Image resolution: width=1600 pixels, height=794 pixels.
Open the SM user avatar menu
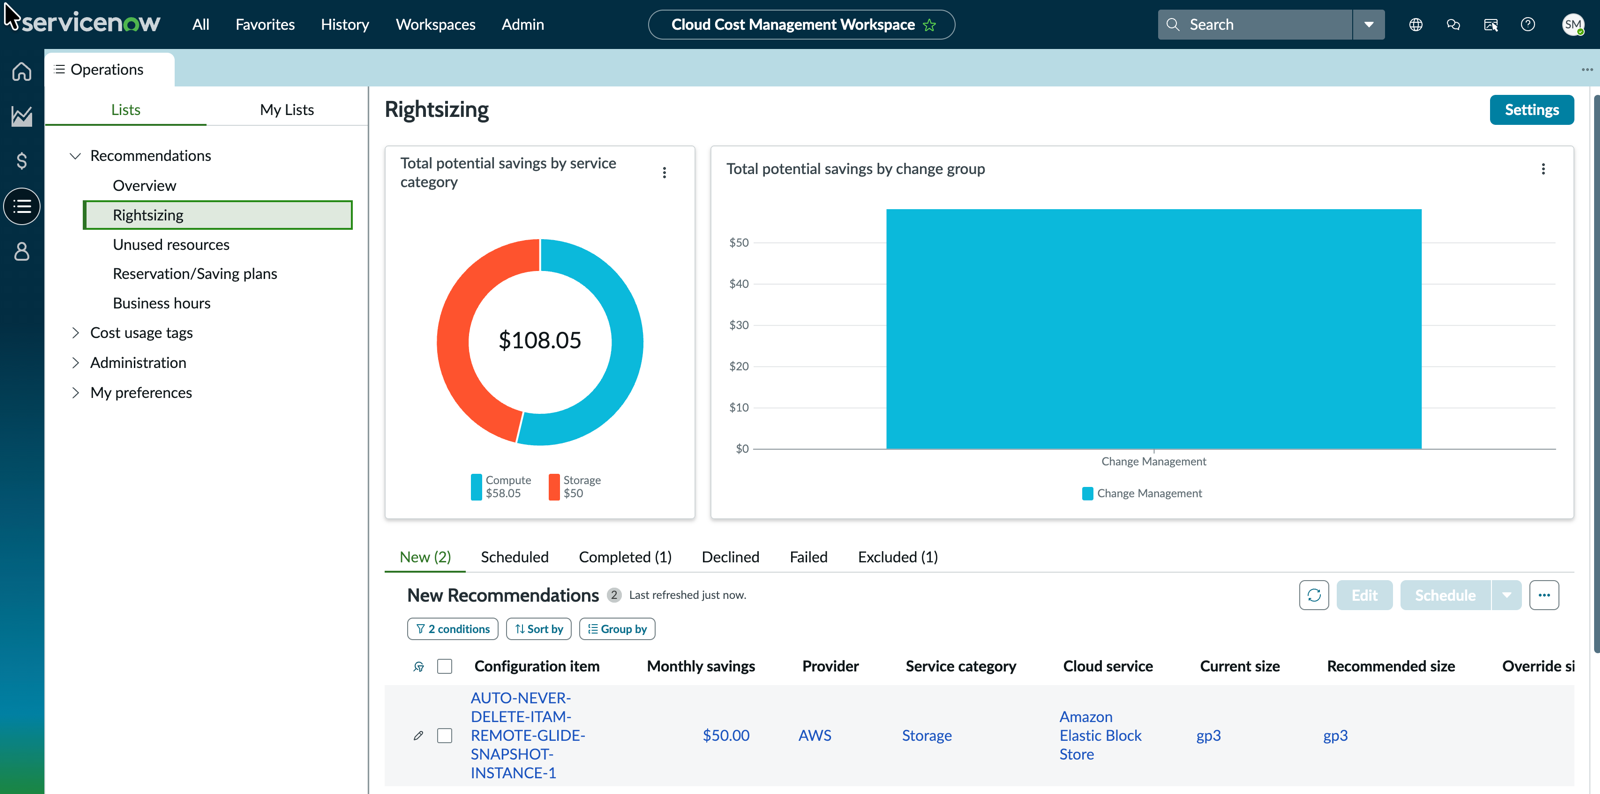tap(1573, 24)
